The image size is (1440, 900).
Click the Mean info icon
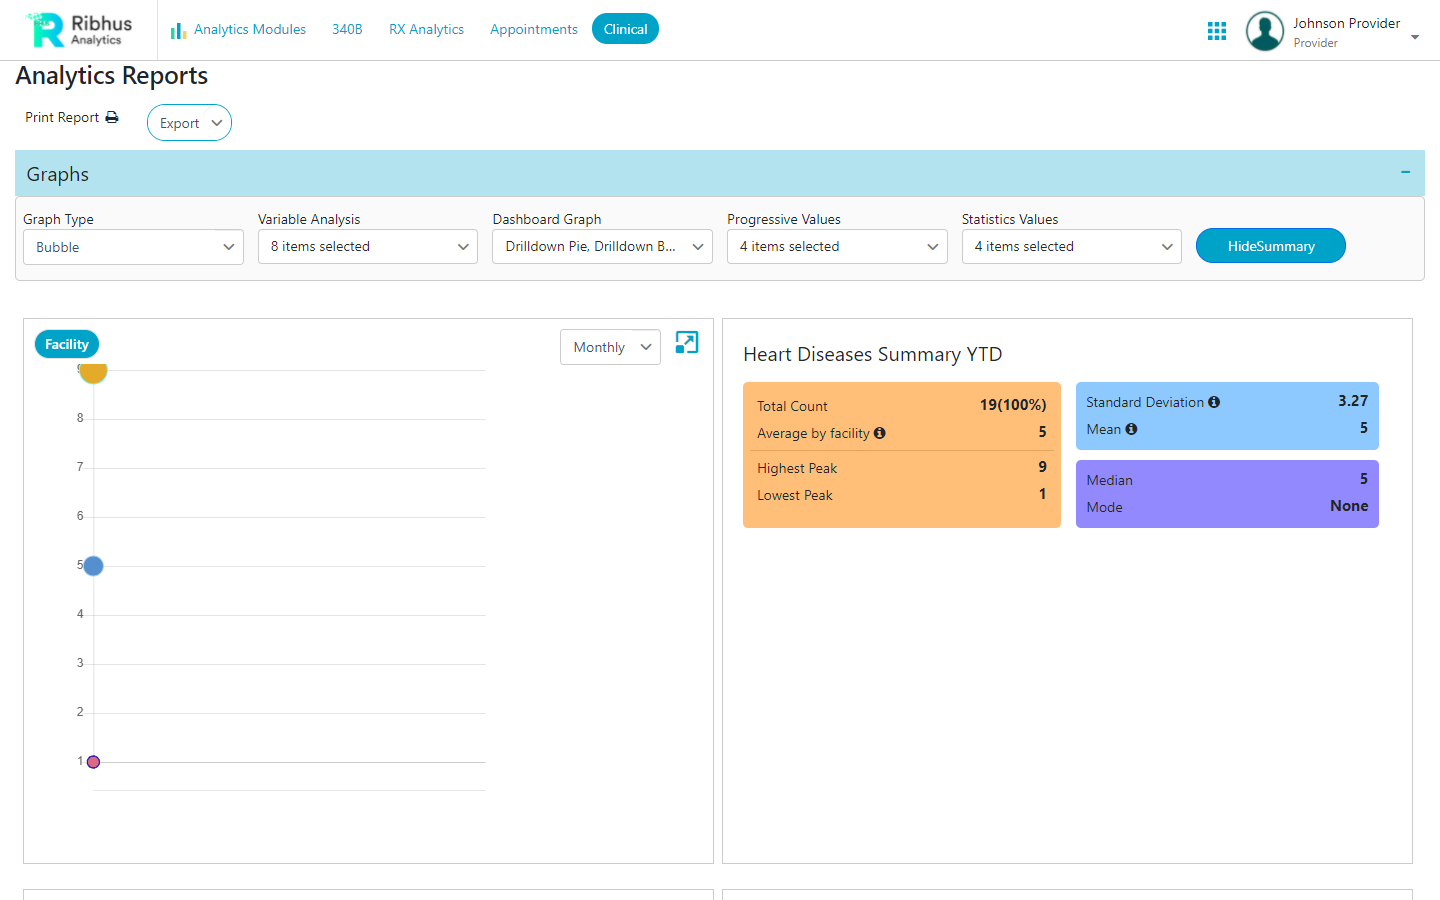pyautogui.click(x=1131, y=429)
